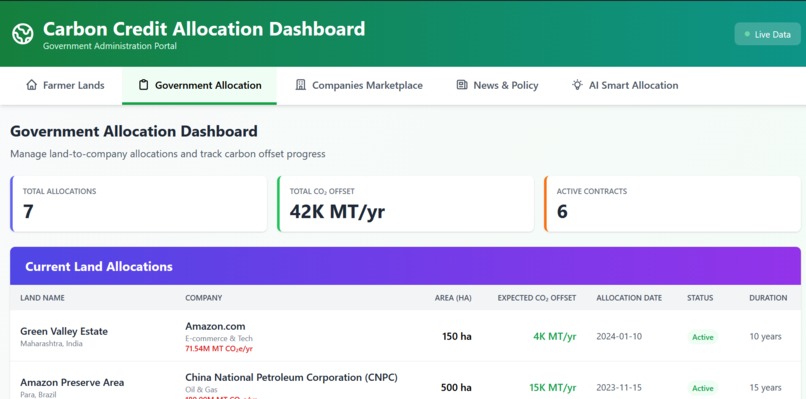Click the 10 years duration cell
Screen dimensions: 806x399
click(x=765, y=337)
